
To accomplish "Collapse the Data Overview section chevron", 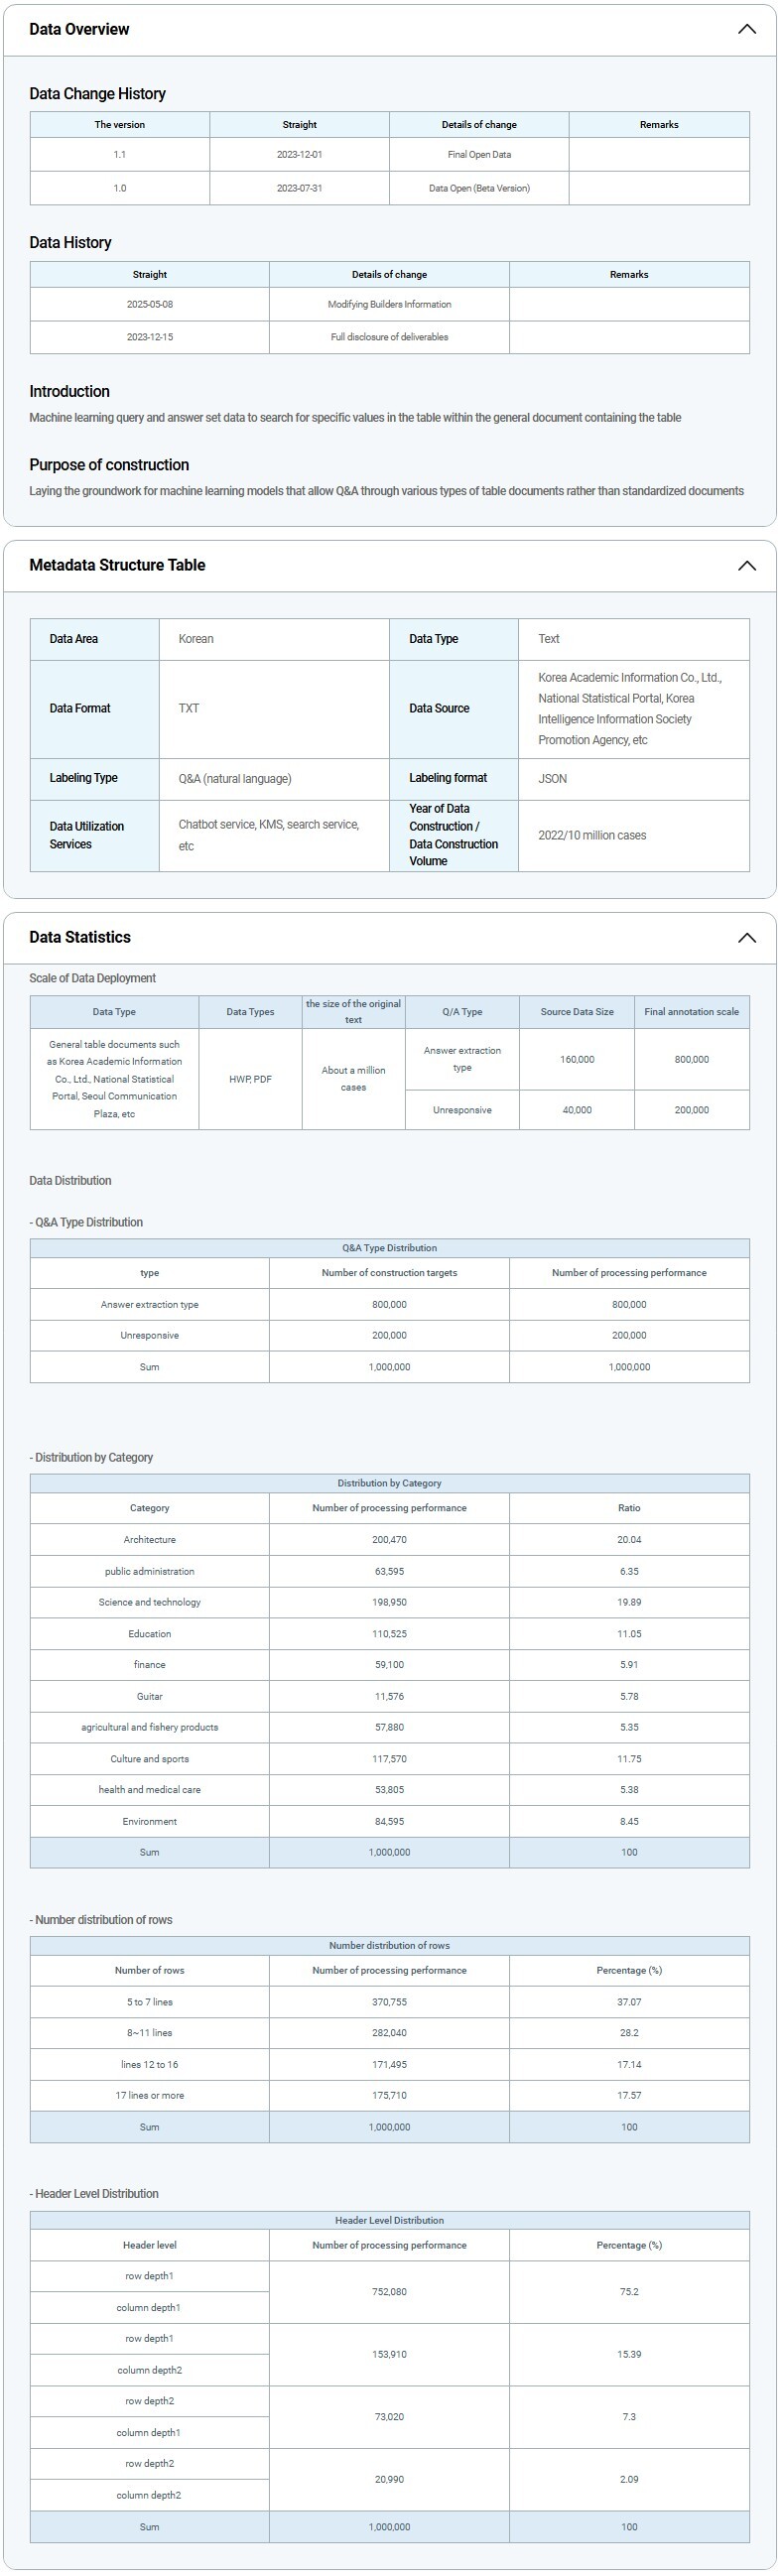I will click(x=746, y=29).
